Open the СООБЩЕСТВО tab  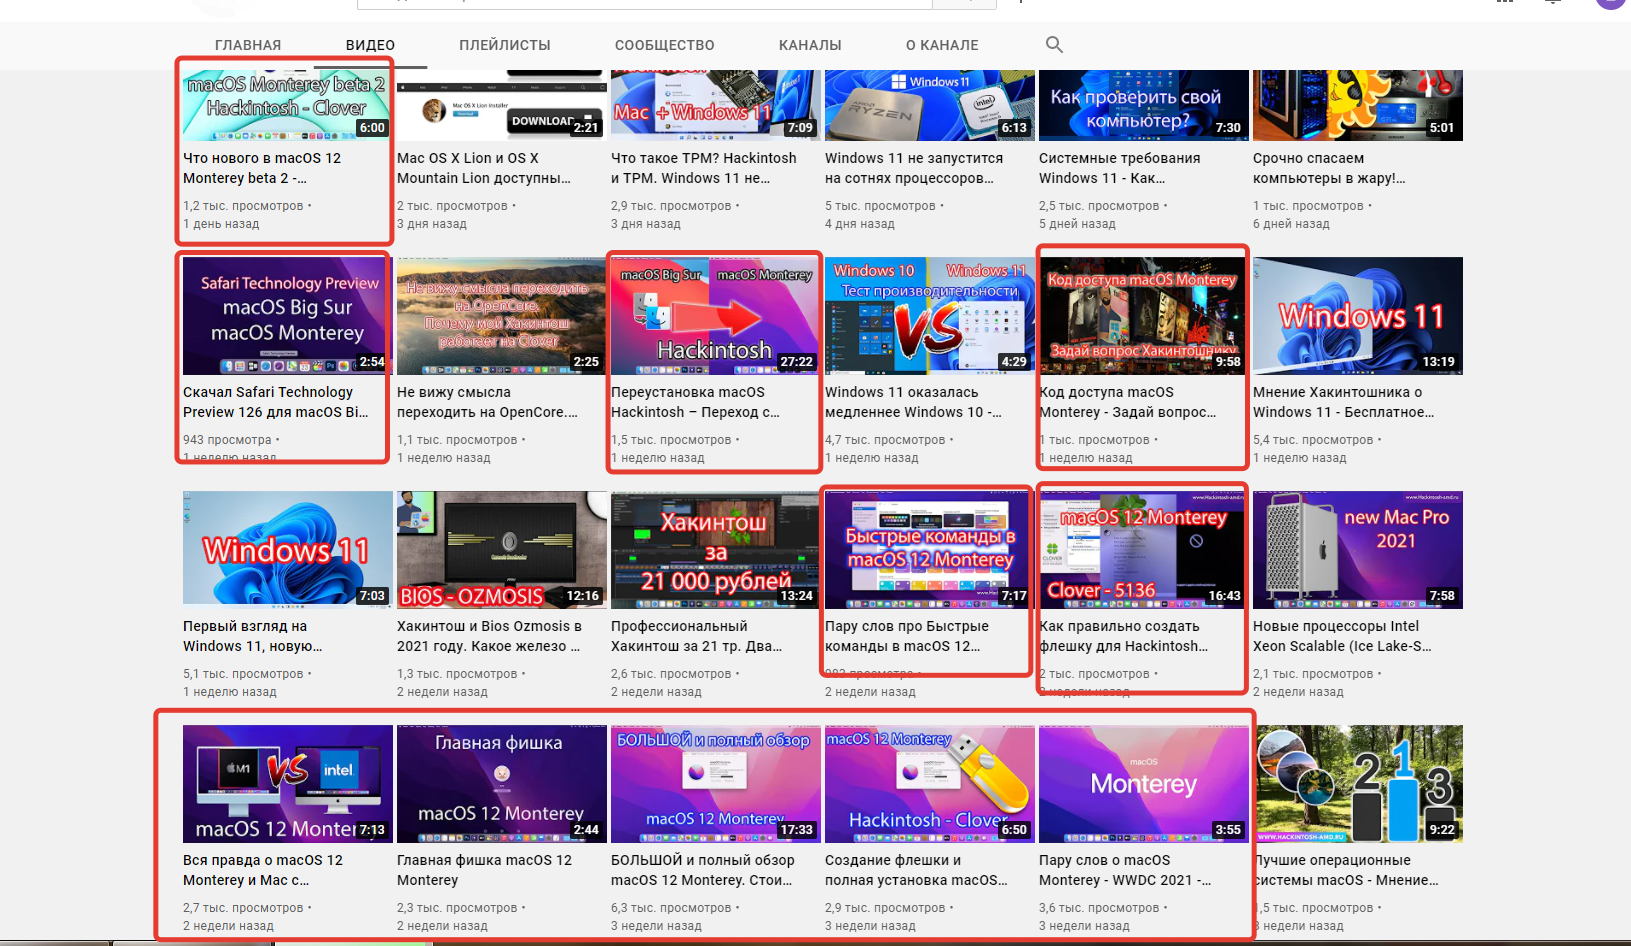665,45
